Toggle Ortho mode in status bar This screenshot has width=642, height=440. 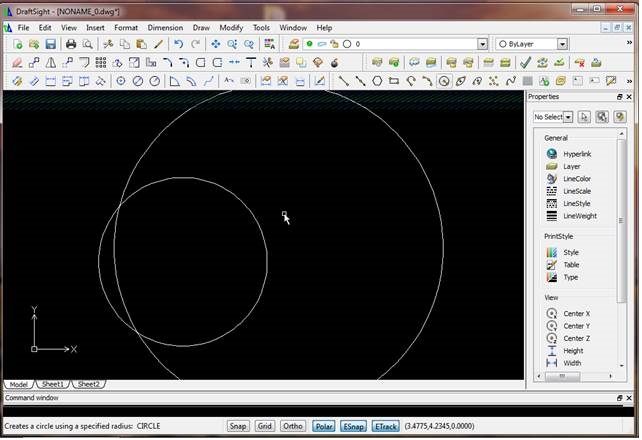coord(293,426)
